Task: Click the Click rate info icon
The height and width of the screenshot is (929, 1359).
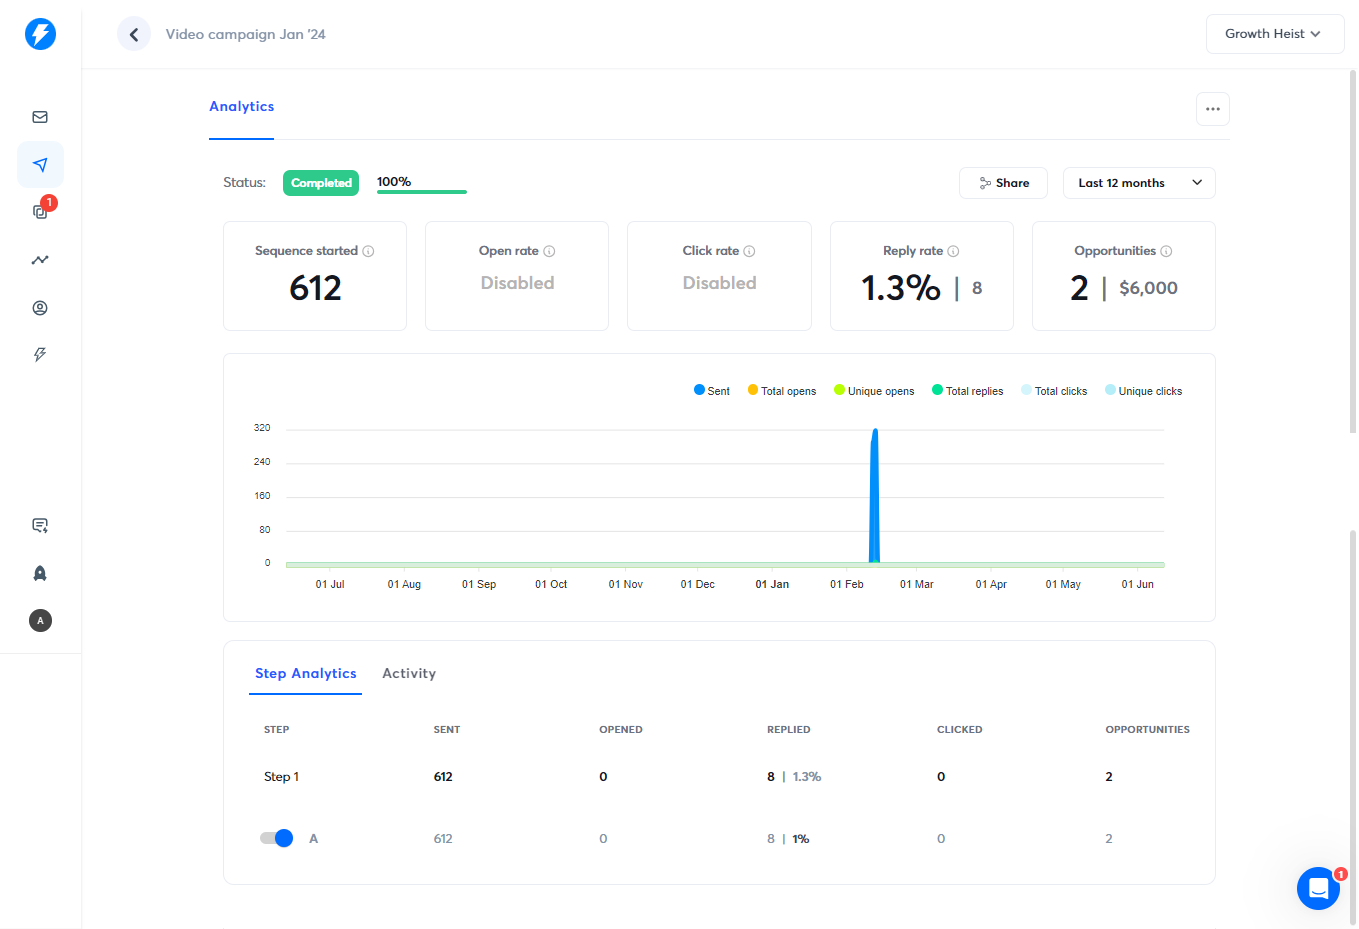Action: coord(750,251)
